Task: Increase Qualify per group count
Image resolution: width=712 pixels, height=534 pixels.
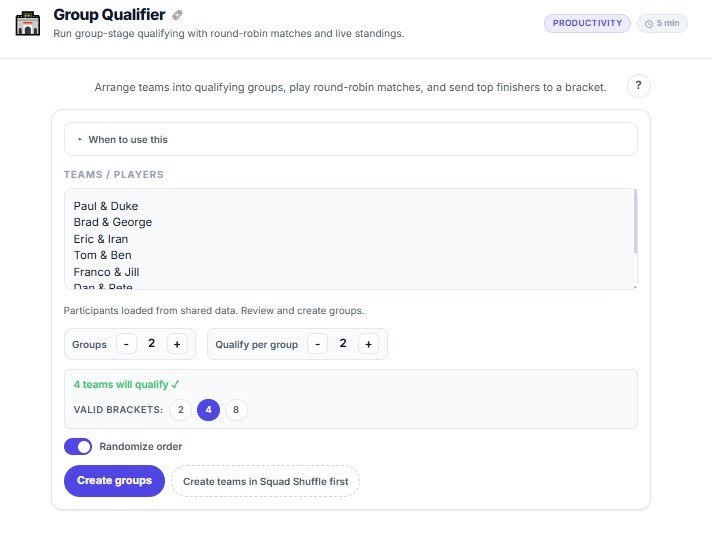Action: pos(368,344)
